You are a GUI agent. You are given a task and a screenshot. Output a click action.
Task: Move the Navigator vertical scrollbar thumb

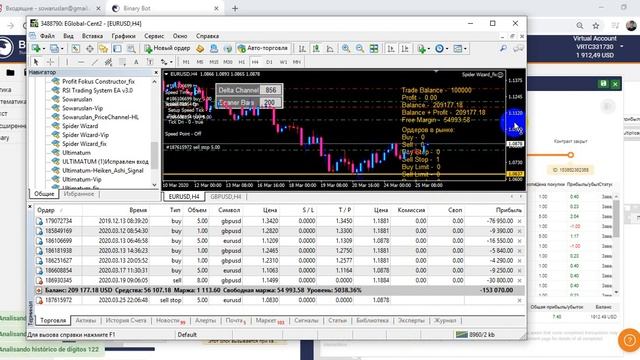click(154, 155)
